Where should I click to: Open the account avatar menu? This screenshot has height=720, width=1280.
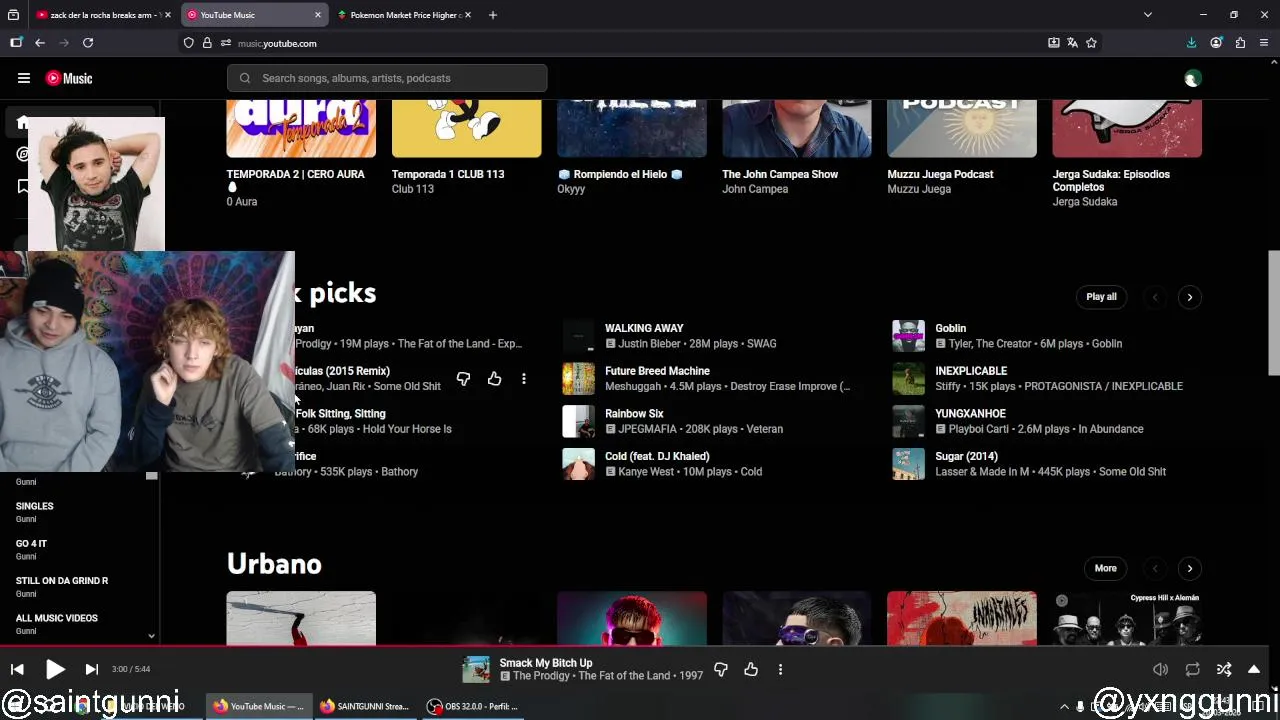coord(1191,78)
